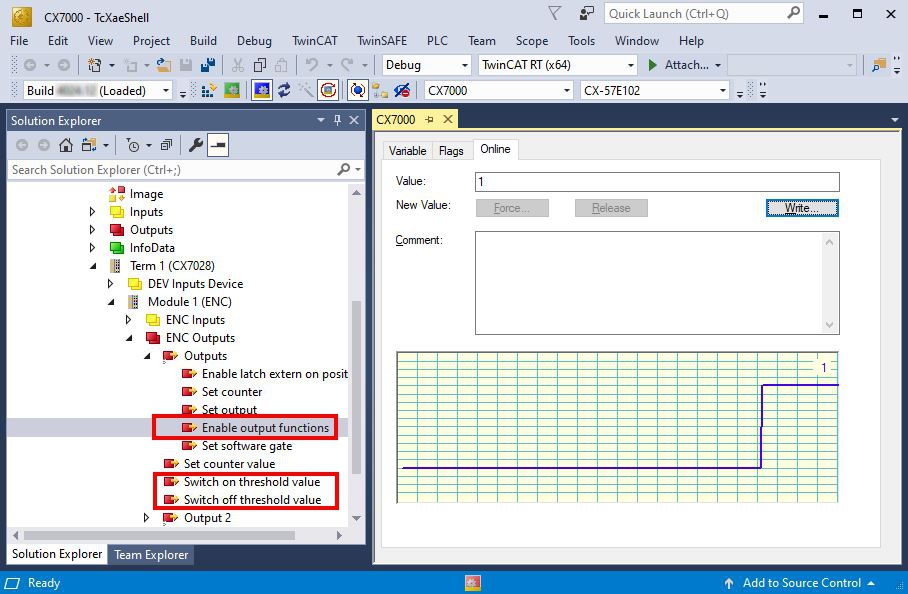The height and width of the screenshot is (594, 908).
Task: Click the Properties wrench icon
Action: pos(196,145)
